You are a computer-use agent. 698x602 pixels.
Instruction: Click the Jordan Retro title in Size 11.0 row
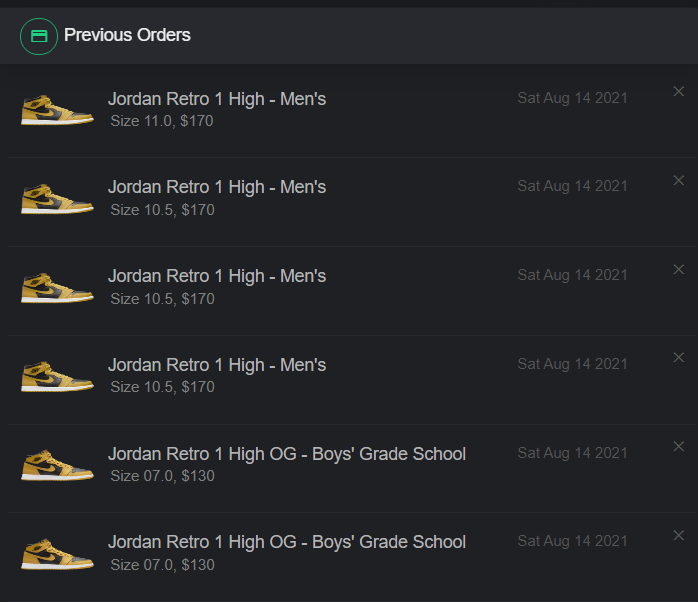point(217,99)
